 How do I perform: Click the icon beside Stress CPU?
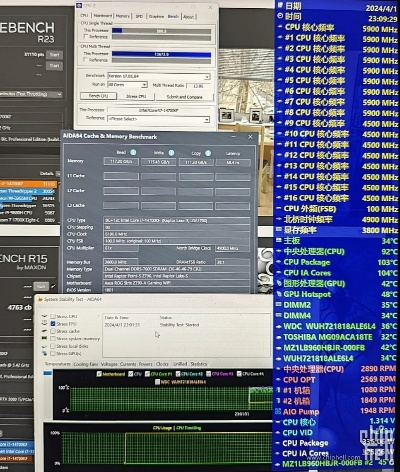coord(45,316)
